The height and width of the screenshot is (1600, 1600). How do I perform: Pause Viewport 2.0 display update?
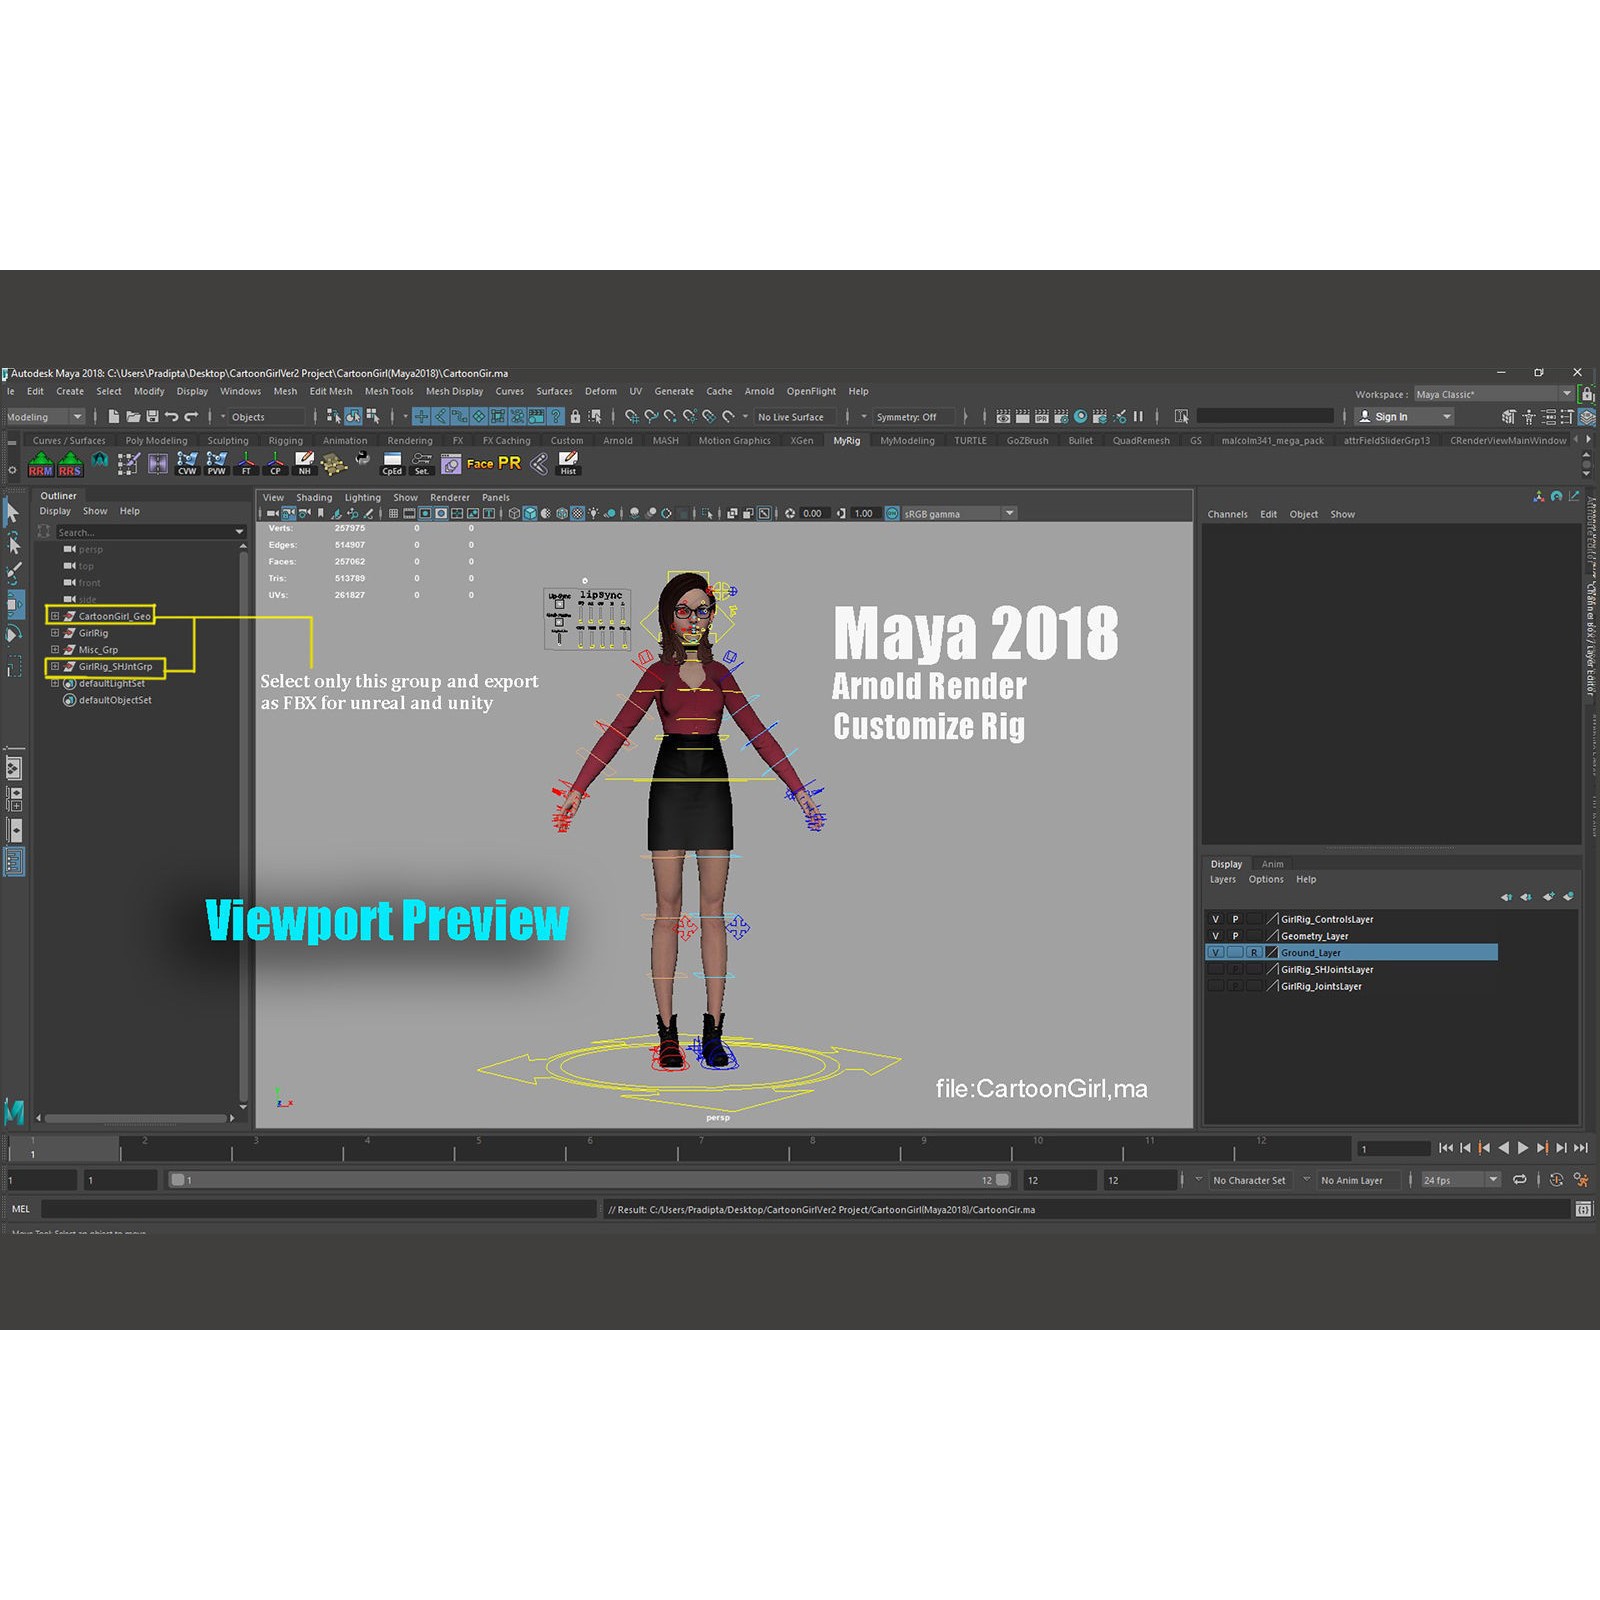pos(1138,417)
